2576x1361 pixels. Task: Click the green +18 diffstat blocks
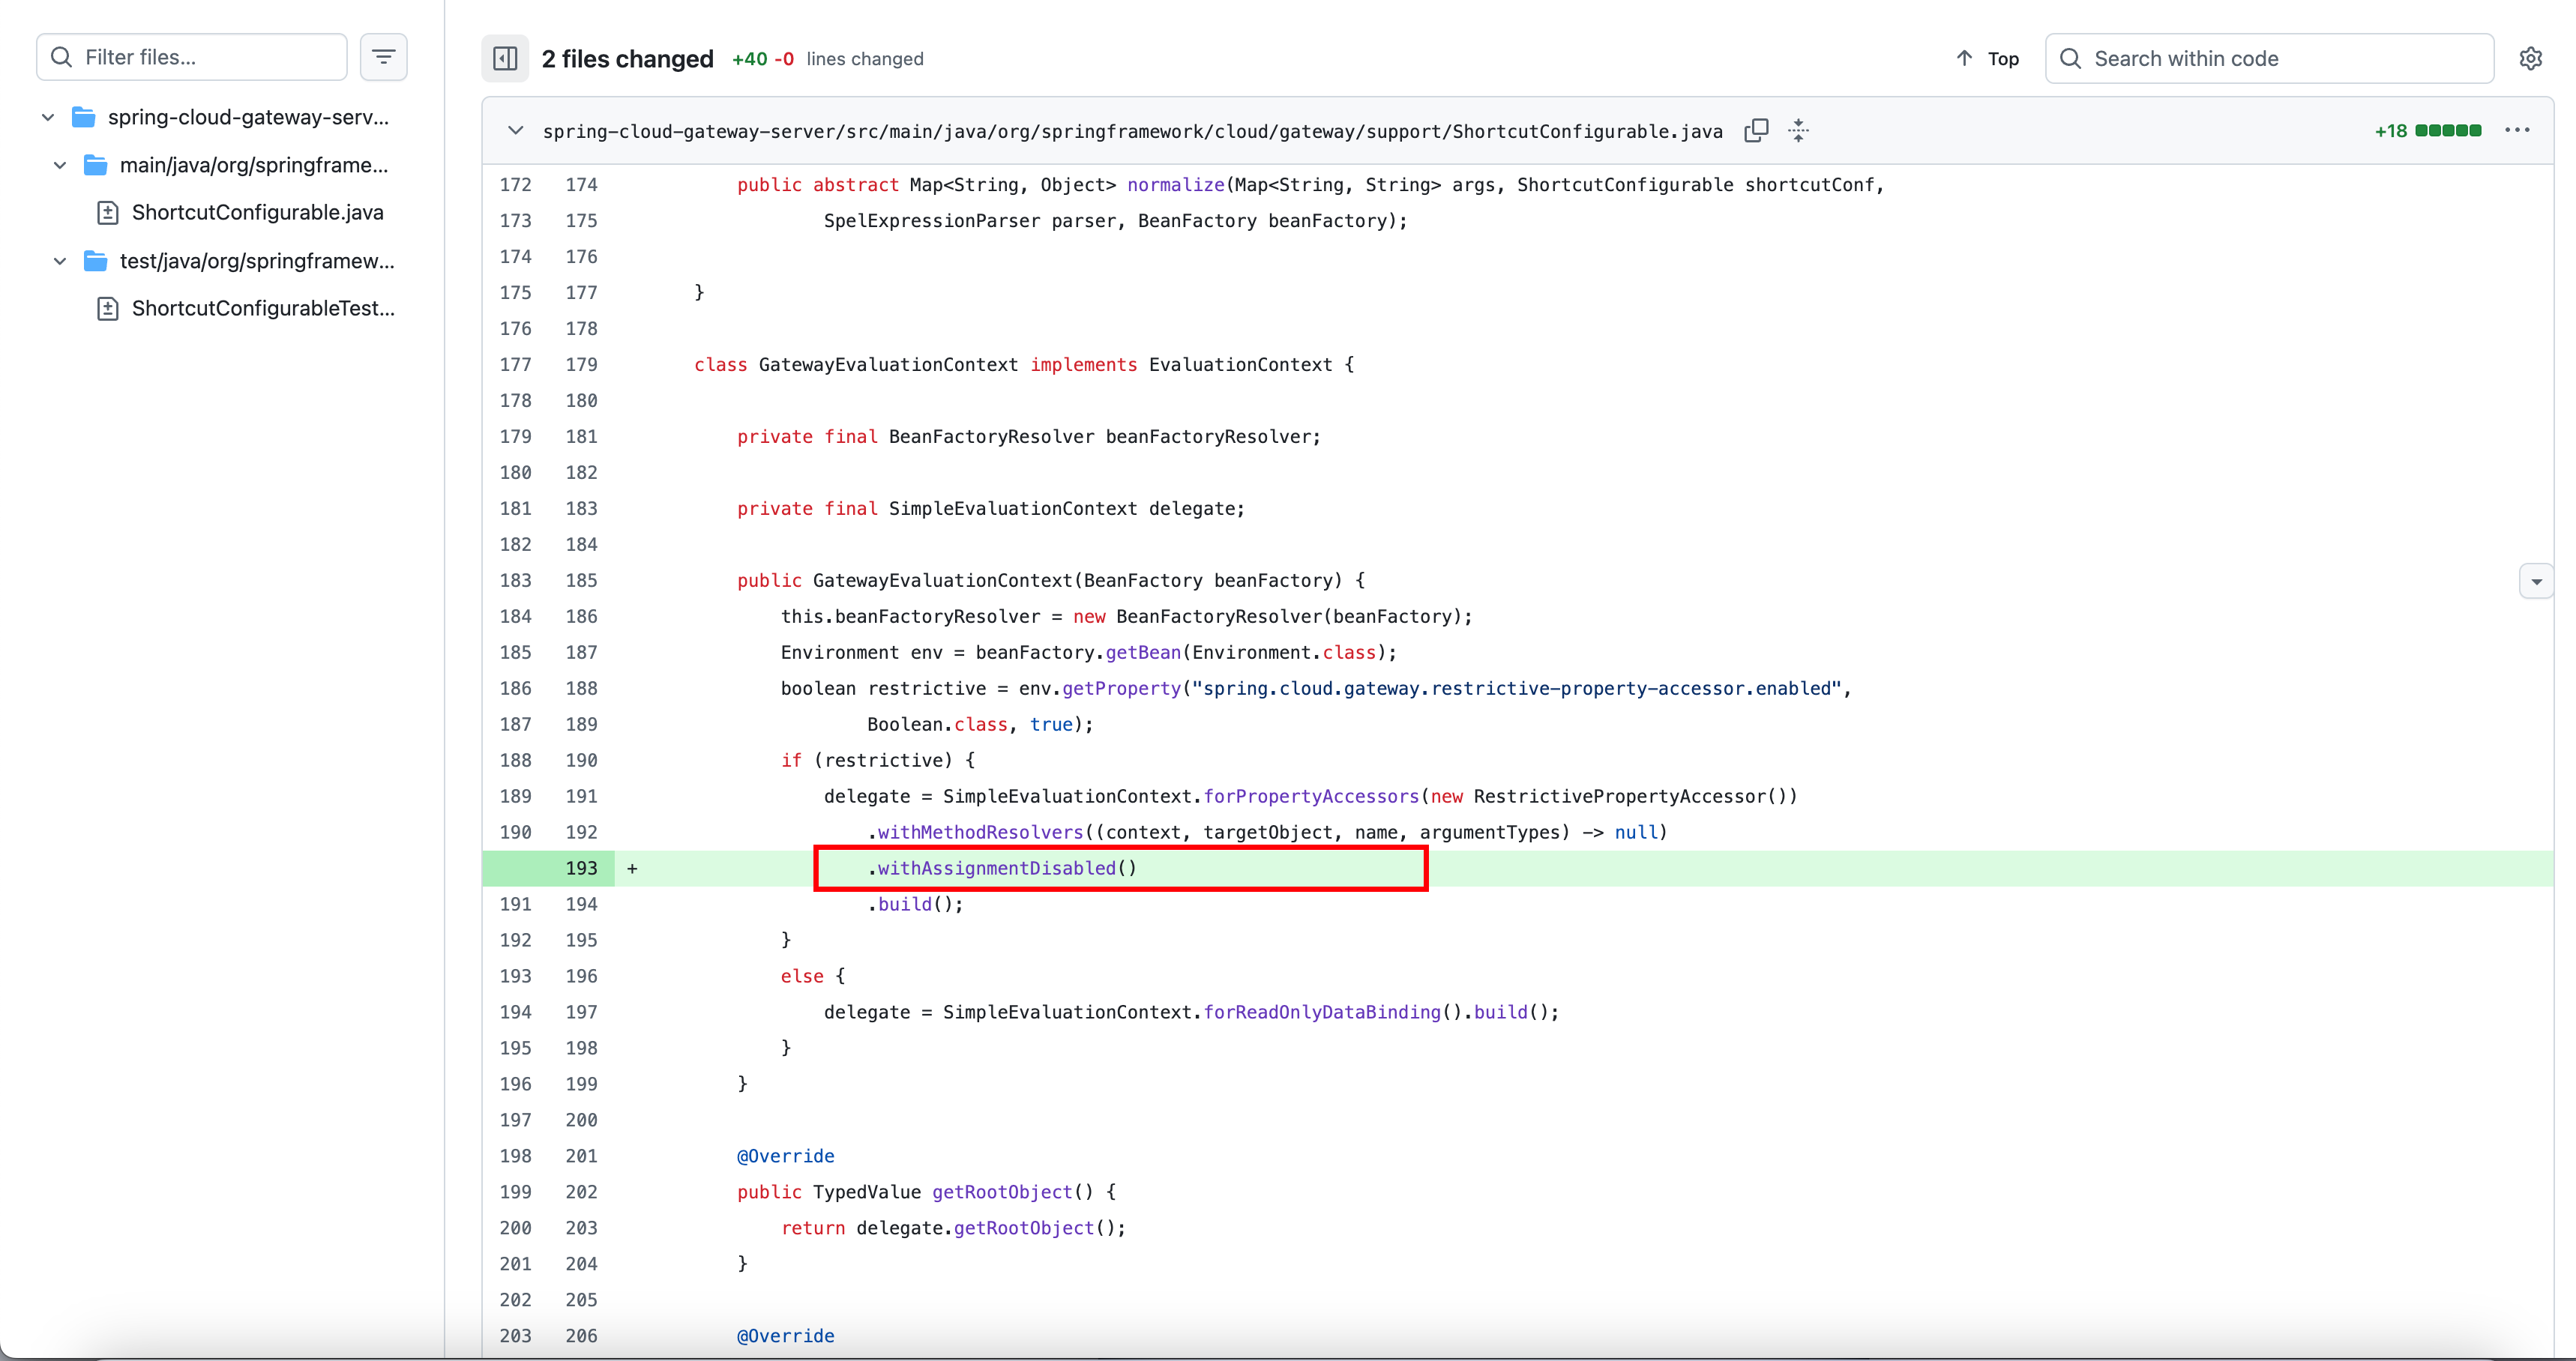(x=2447, y=131)
